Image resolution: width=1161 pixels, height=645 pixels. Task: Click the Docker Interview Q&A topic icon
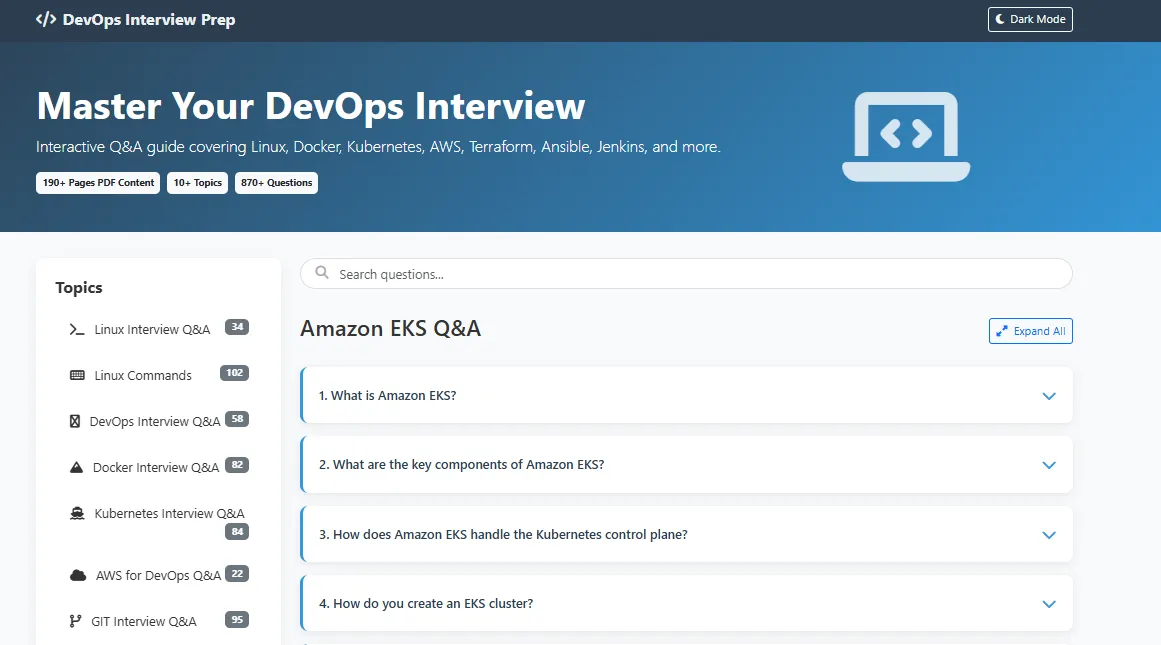coord(77,468)
